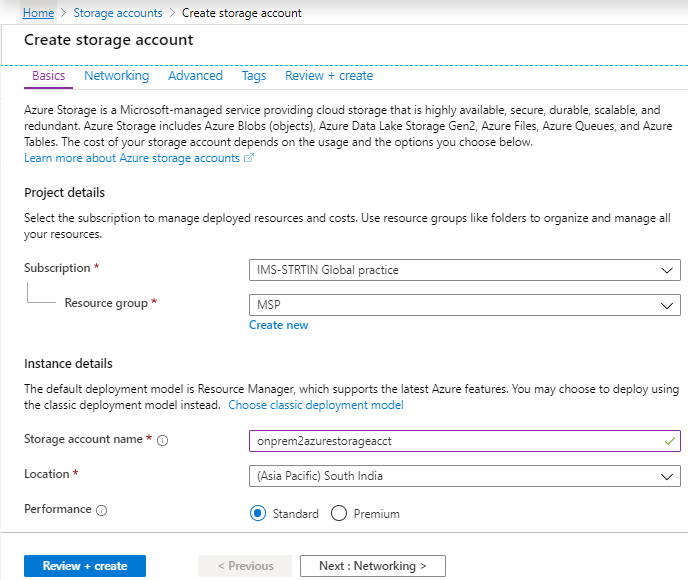Click the Performance info icon
Viewport: 688px width, 580px height.
[101, 510]
